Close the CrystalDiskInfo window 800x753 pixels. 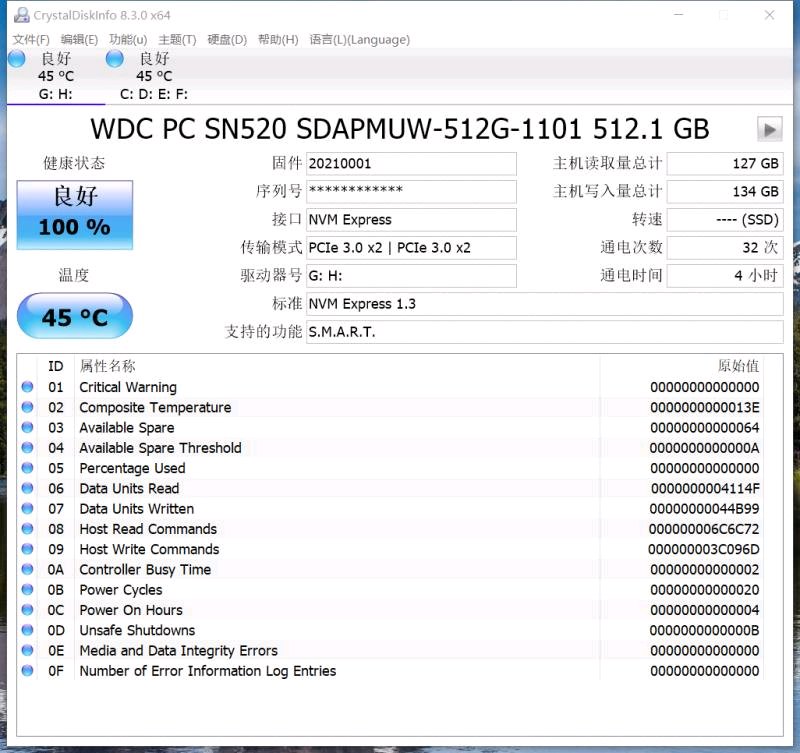pos(769,15)
